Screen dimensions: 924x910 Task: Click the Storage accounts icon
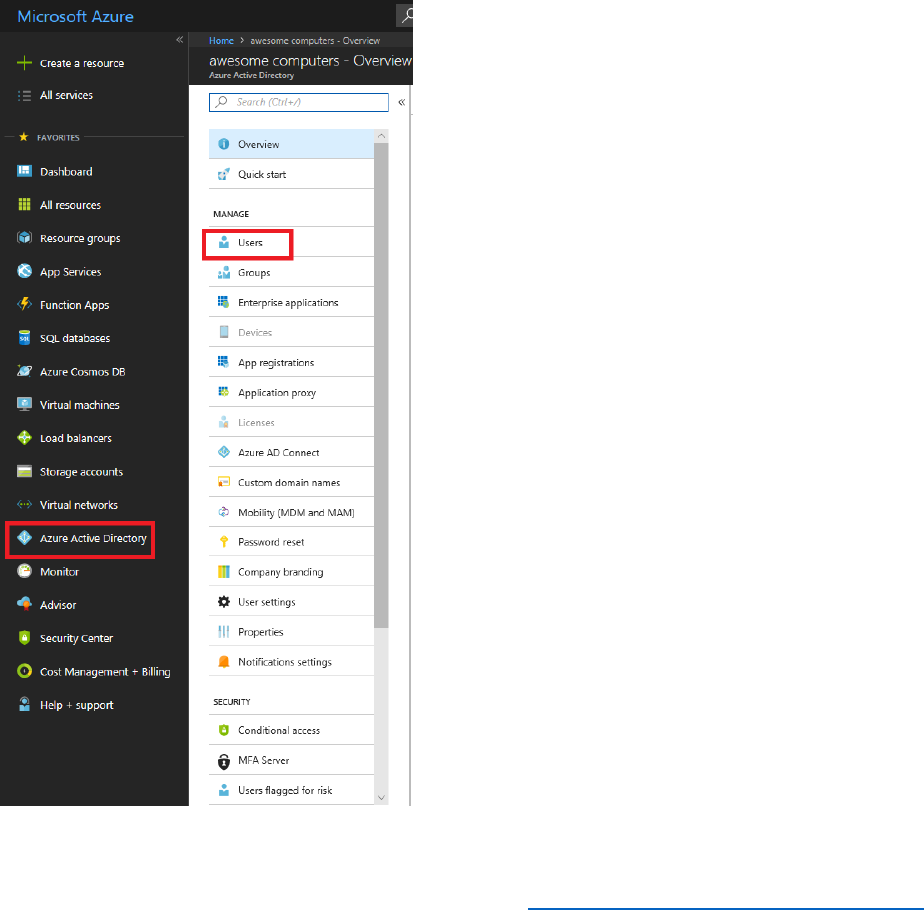pyautogui.click(x=24, y=472)
